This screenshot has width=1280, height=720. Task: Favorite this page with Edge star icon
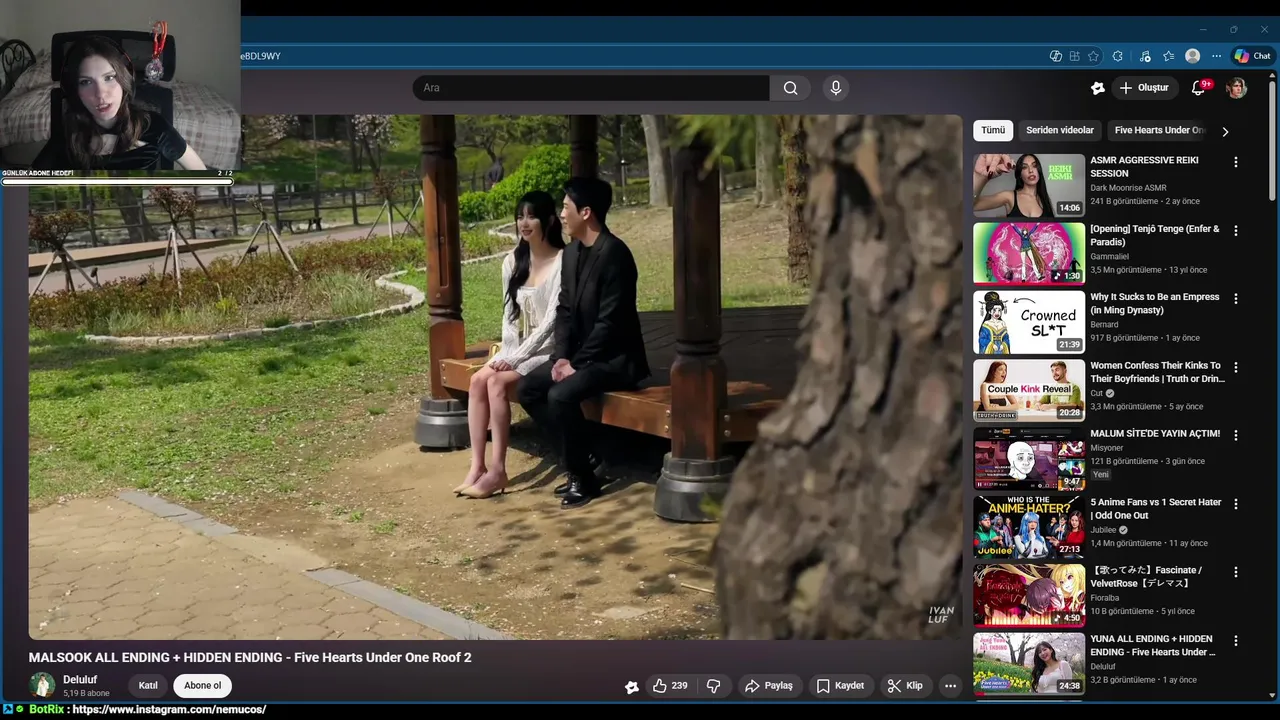coord(1093,56)
